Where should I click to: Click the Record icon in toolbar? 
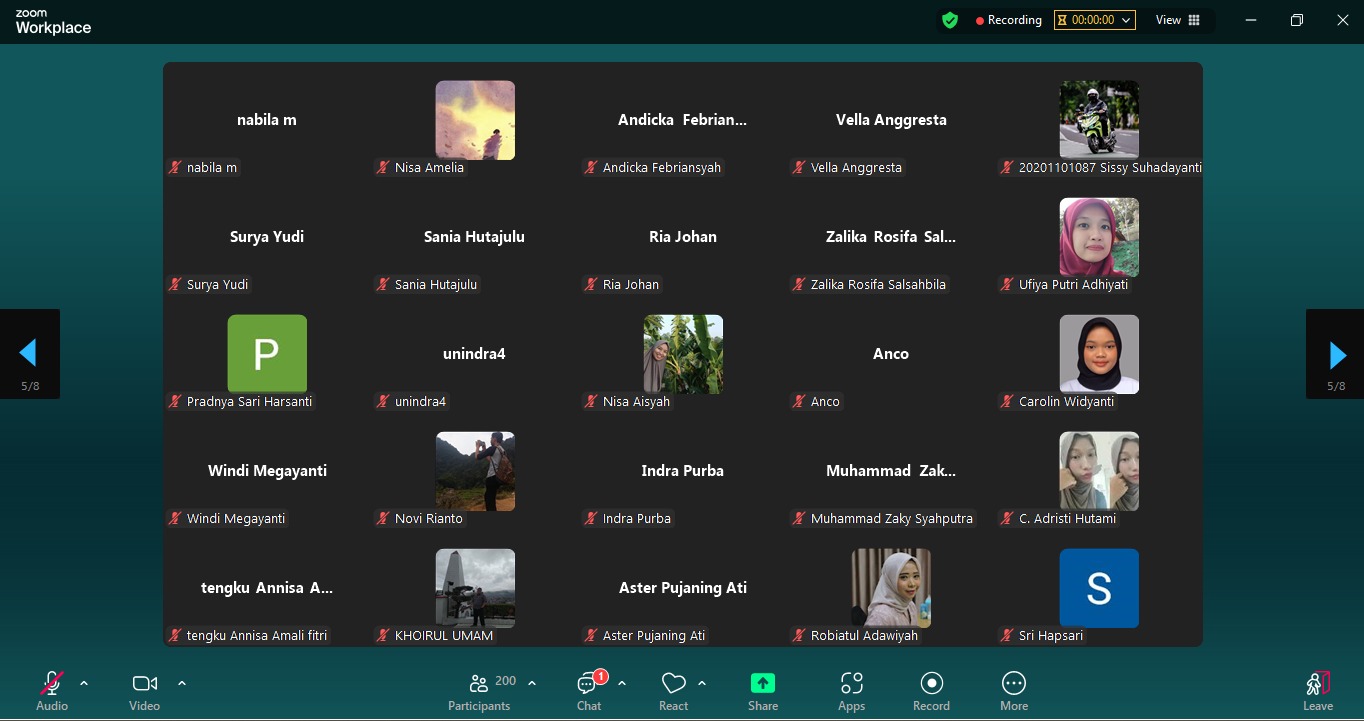point(931,684)
